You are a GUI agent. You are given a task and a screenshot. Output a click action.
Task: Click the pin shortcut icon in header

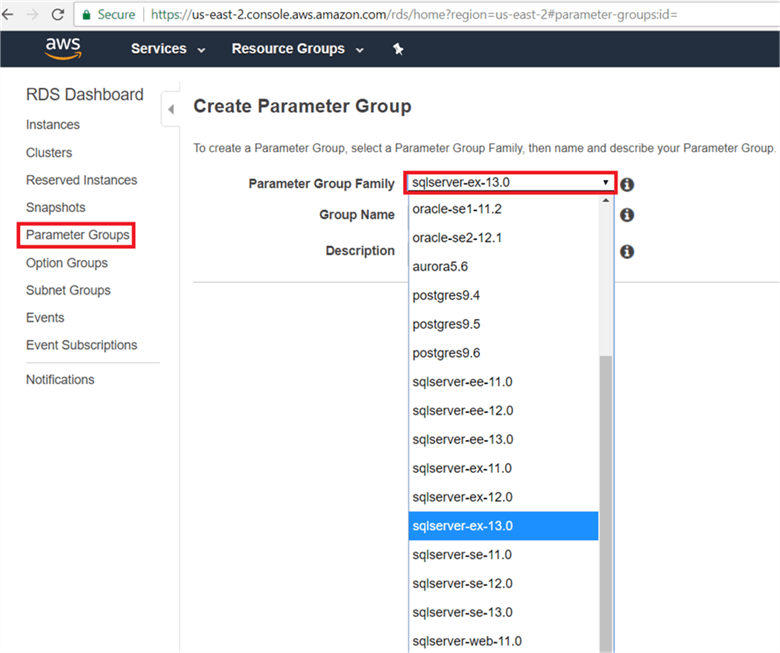[x=398, y=49]
